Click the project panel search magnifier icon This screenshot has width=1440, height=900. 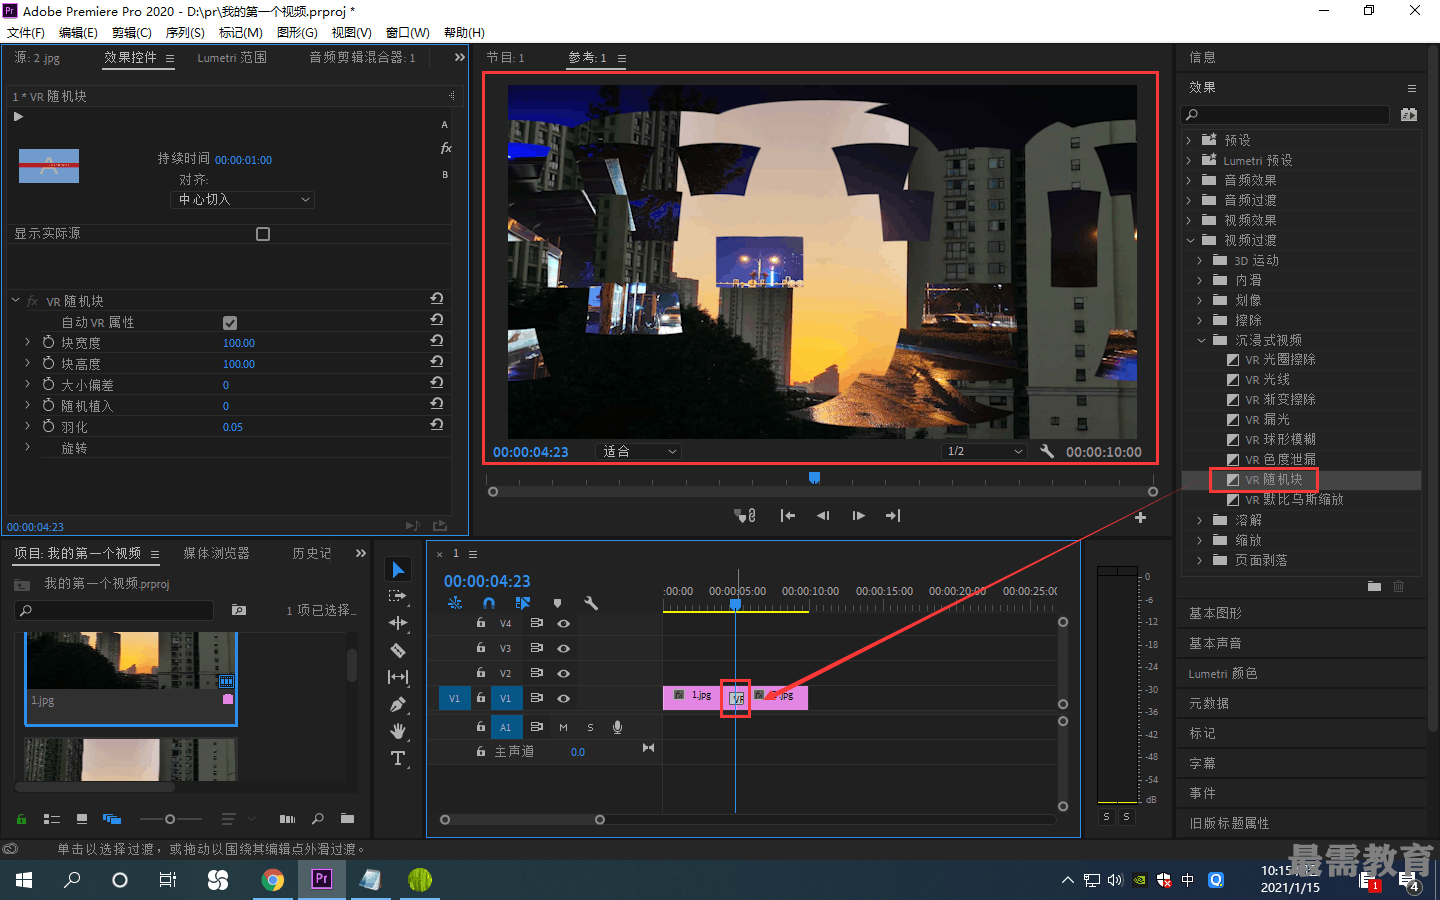click(318, 819)
